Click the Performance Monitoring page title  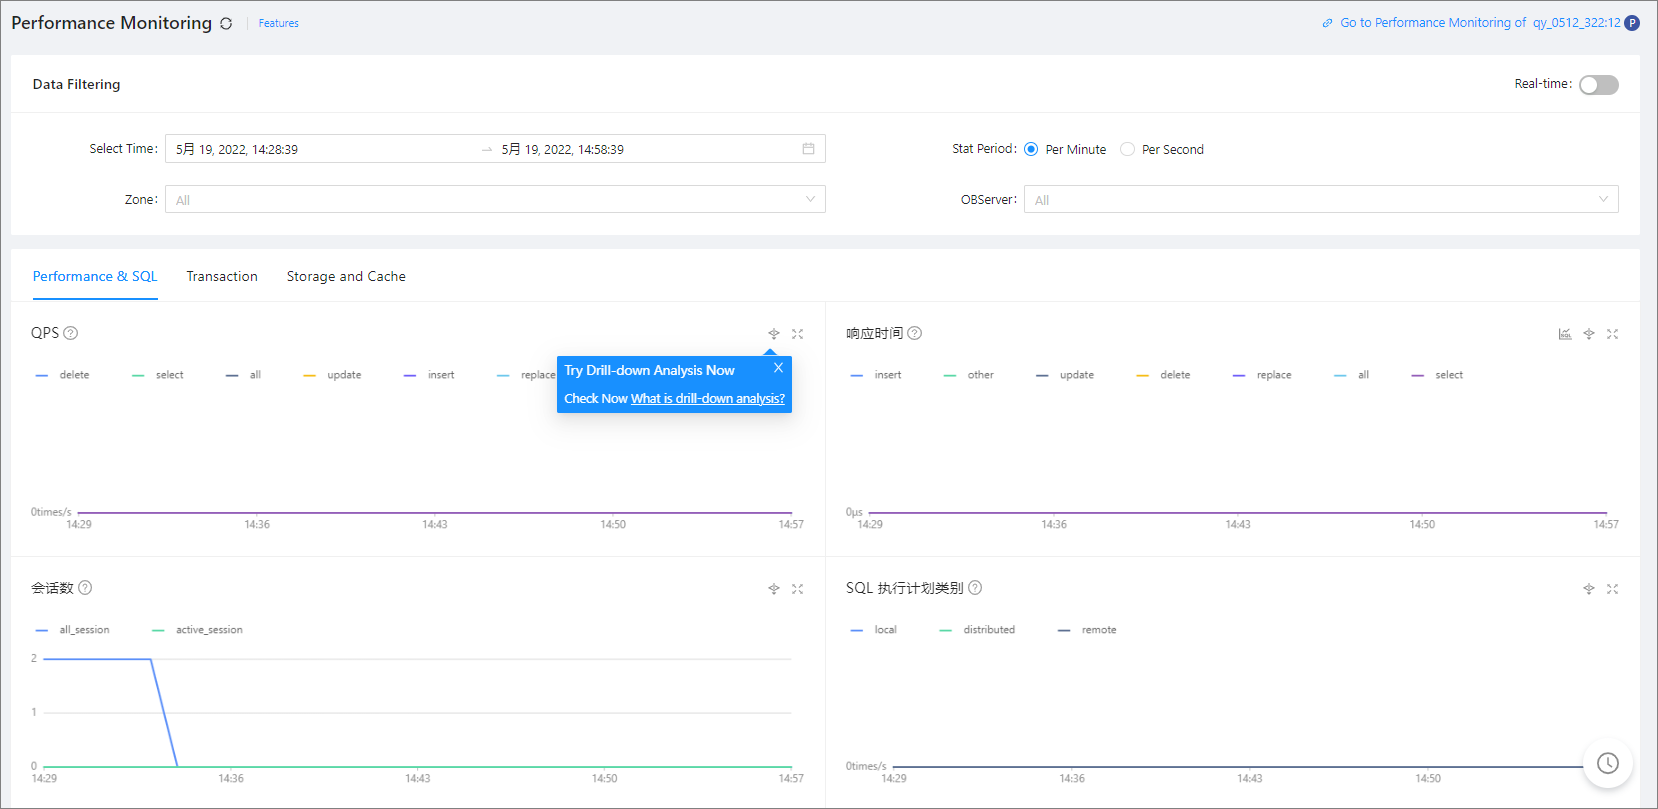click(111, 23)
